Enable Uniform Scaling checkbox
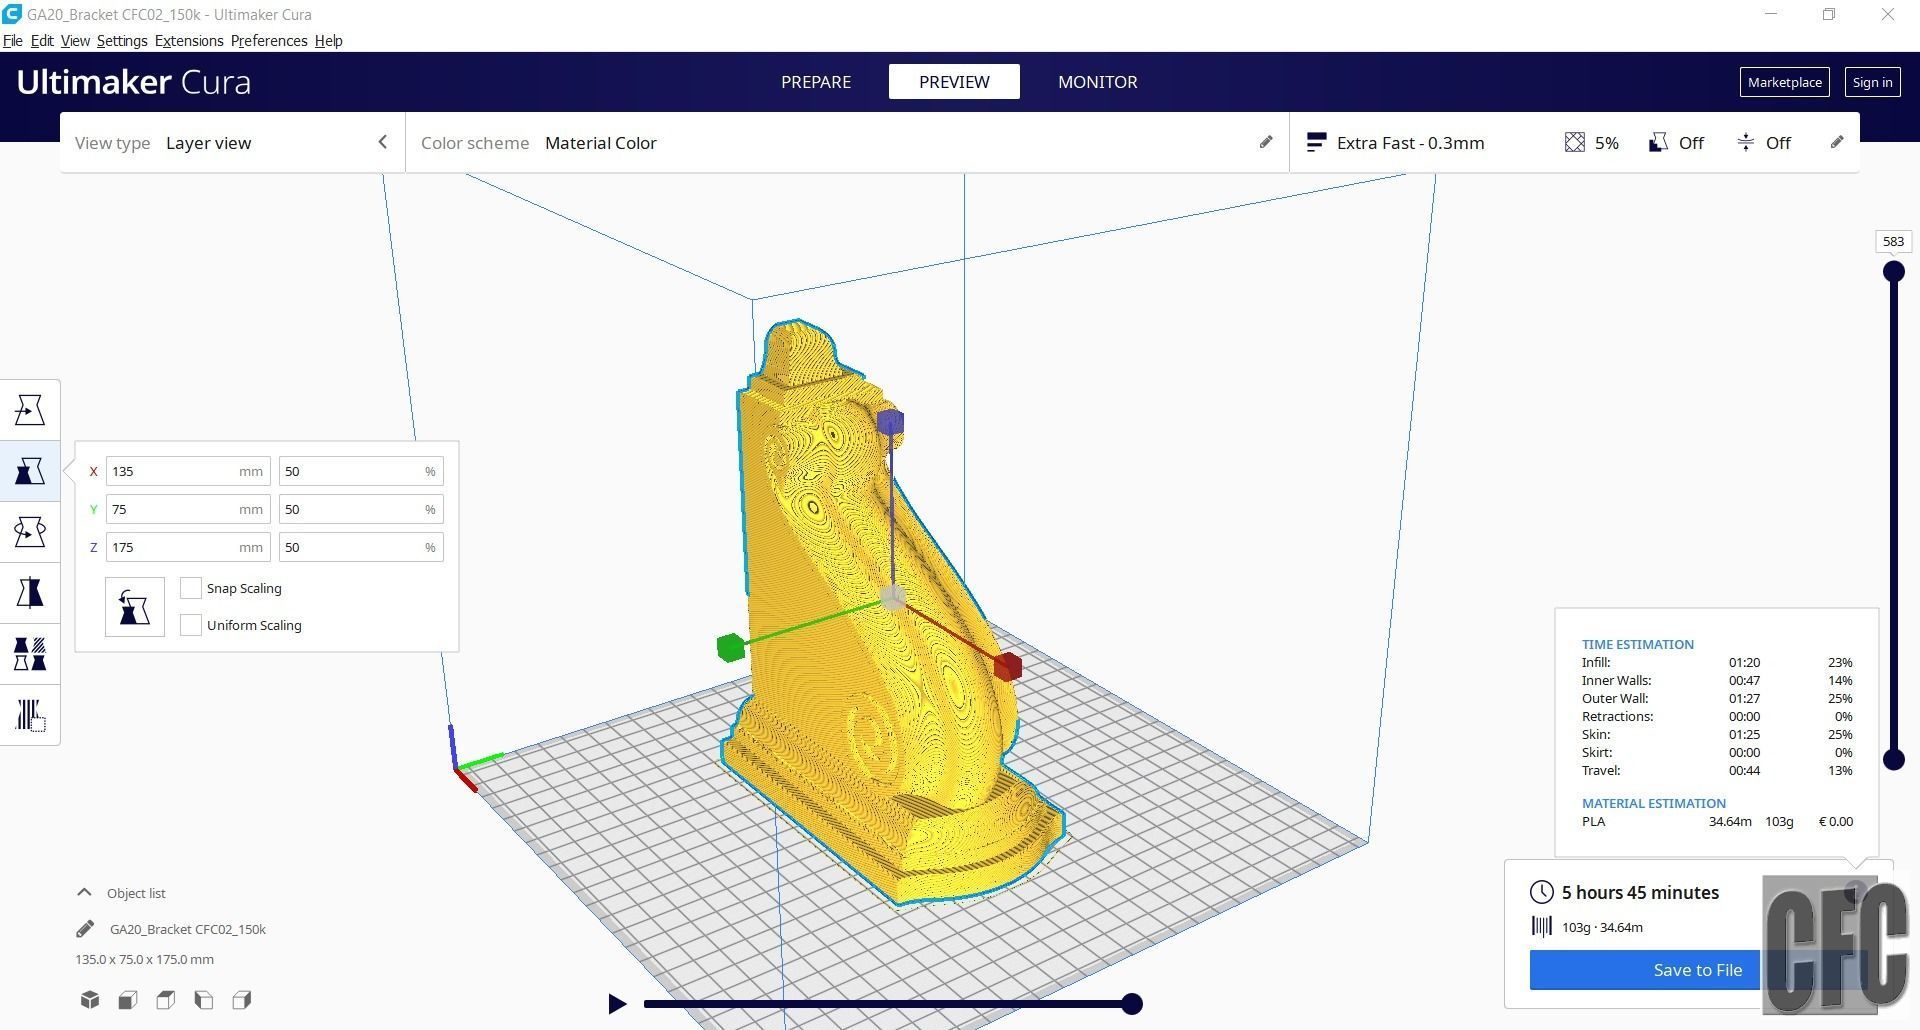 tap(190, 625)
